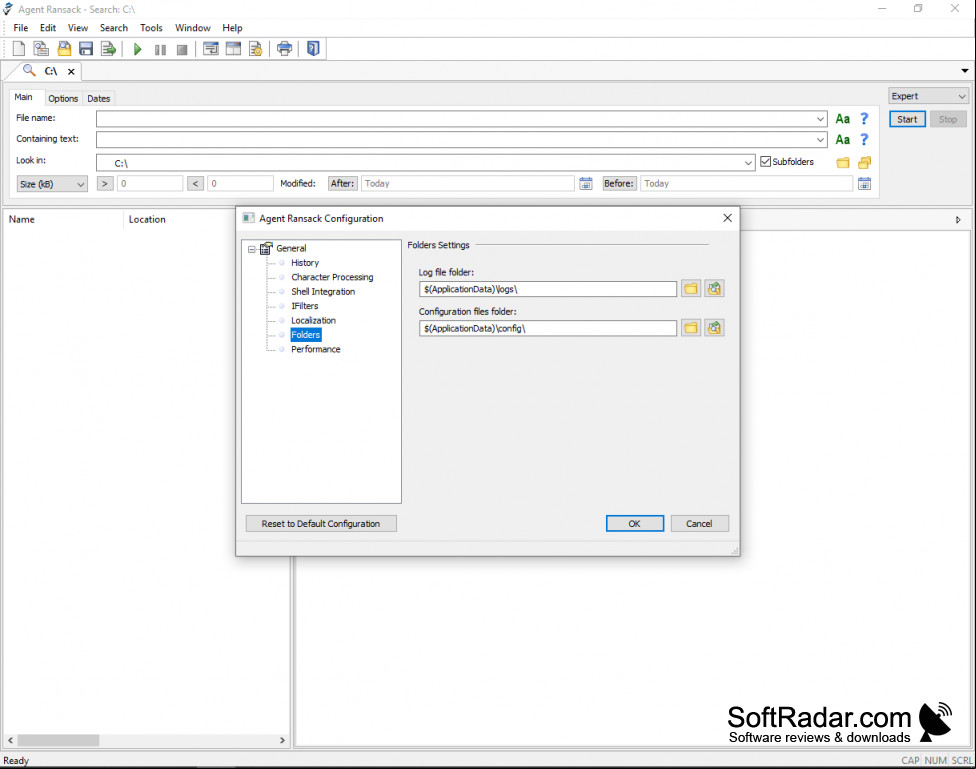The height and width of the screenshot is (769, 976).
Task: Open the Edit menu
Action: (x=48, y=28)
